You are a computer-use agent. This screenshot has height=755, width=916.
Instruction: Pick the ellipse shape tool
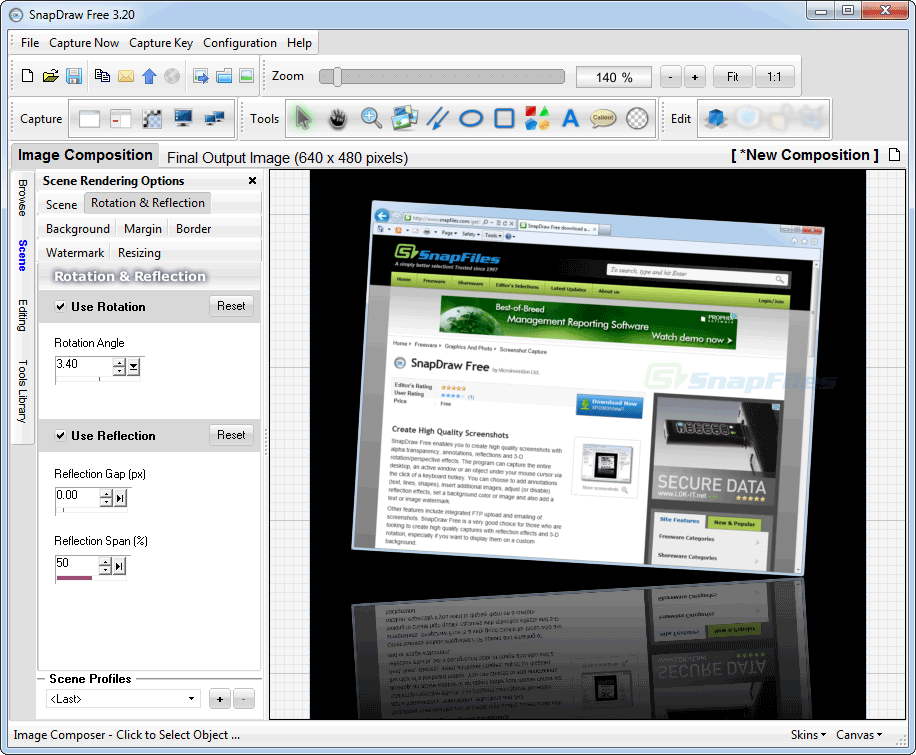(x=471, y=119)
